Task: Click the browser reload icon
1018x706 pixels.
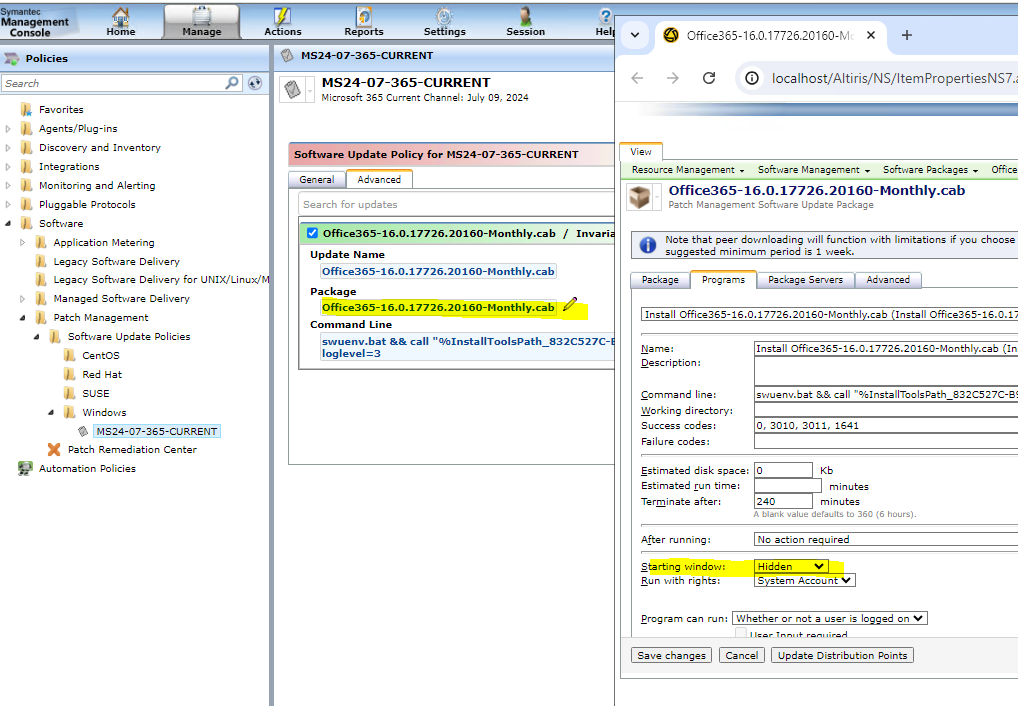Action: pos(709,78)
